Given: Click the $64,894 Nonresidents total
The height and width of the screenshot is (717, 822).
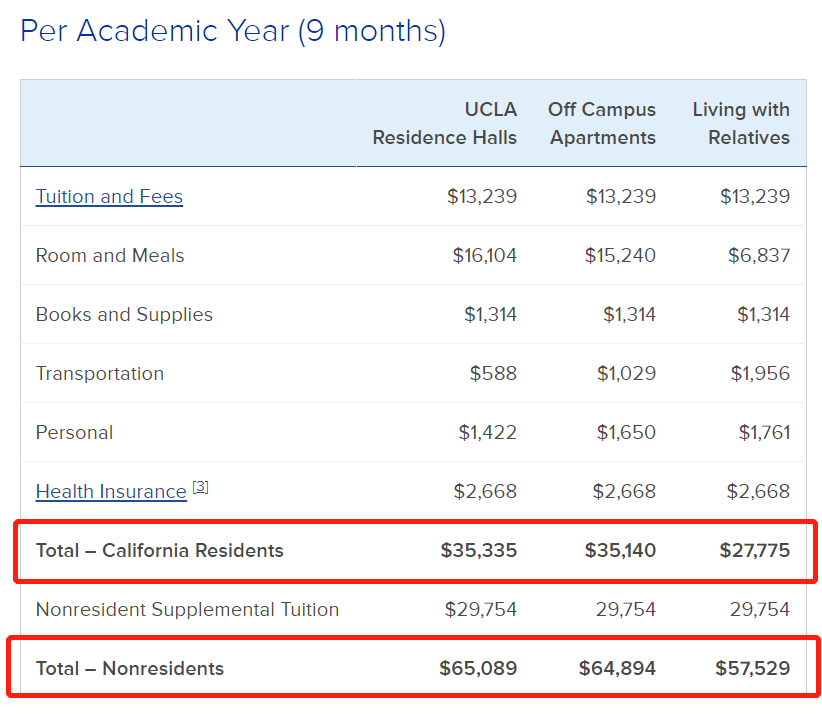Looking at the screenshot, I should click(617, 668).
